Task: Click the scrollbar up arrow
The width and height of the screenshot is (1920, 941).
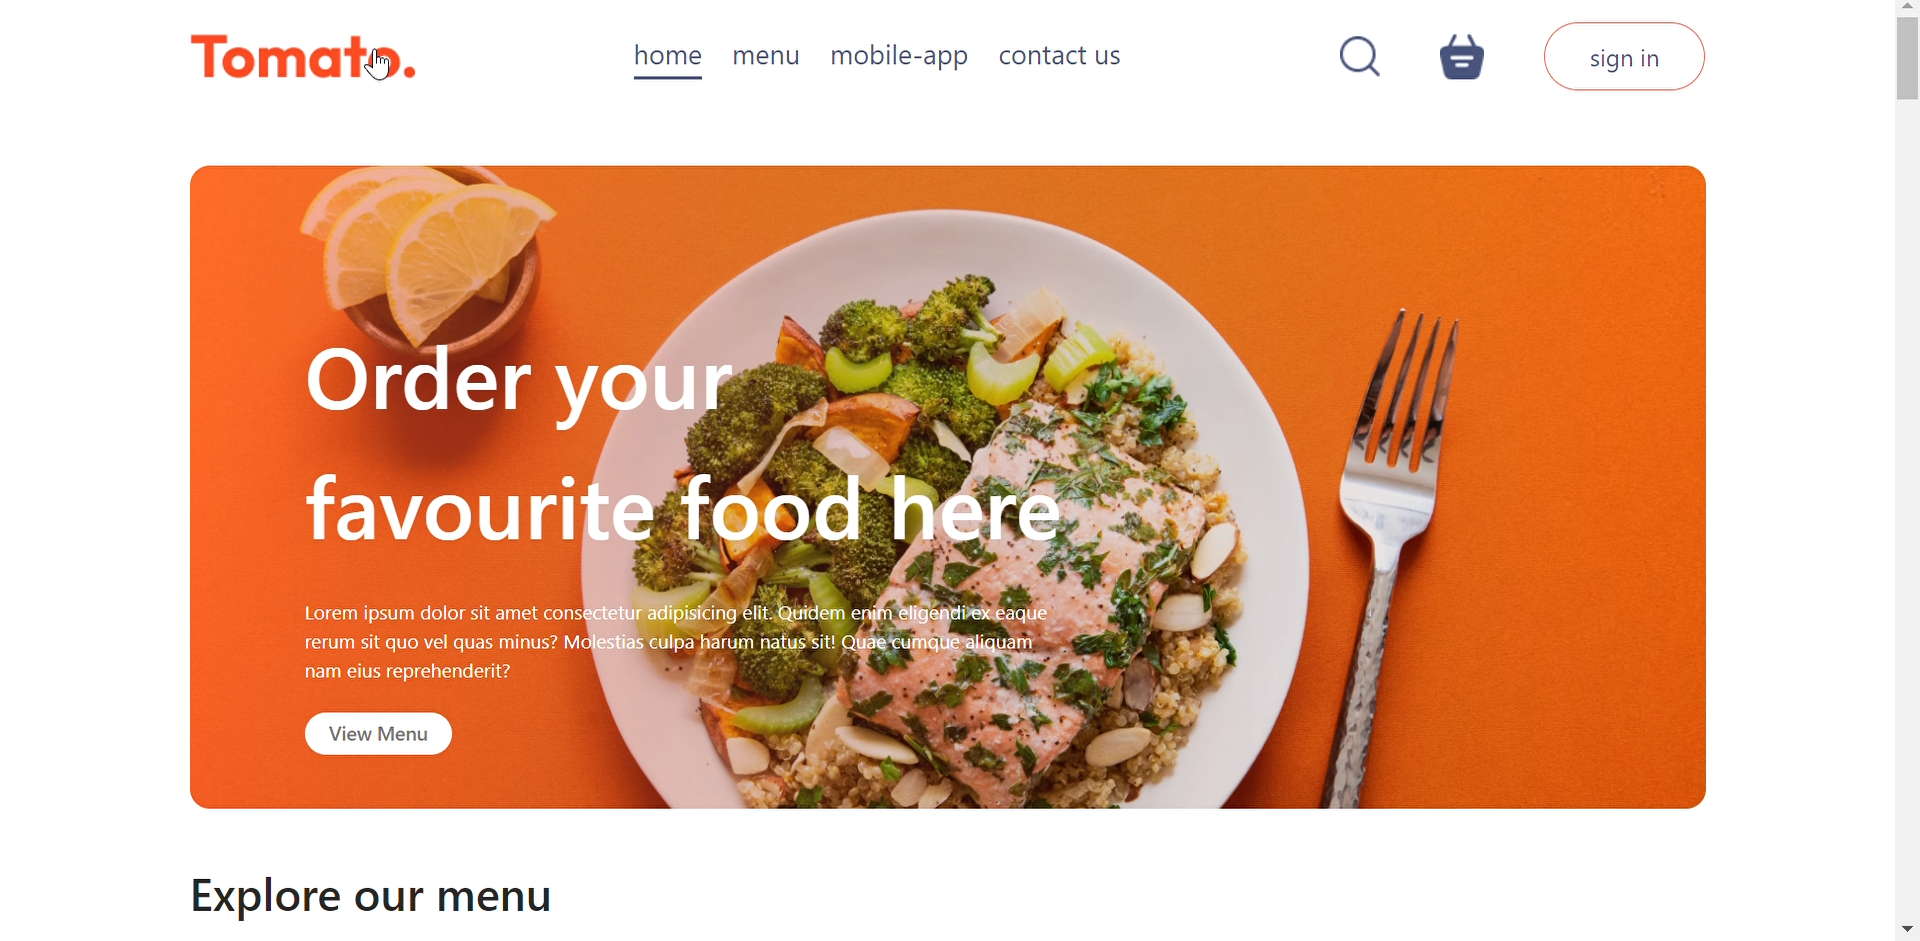Action: point(1907,6)
